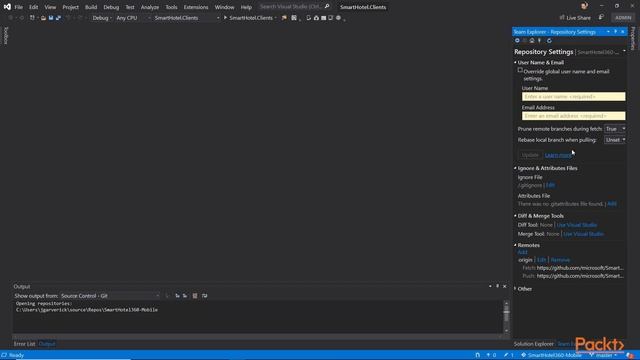
Task: Collapse Ignore & Attributes Files section
Action: point(516,168)
